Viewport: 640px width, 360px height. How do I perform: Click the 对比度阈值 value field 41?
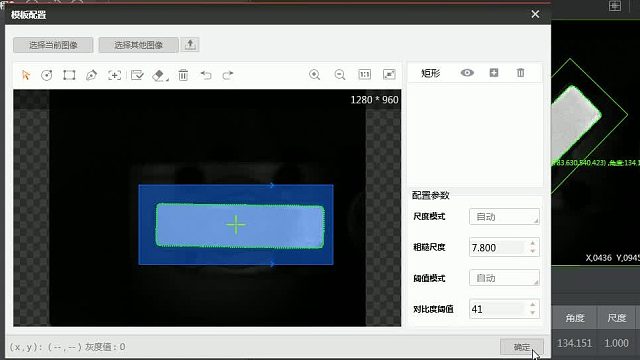tap(498, 309)
